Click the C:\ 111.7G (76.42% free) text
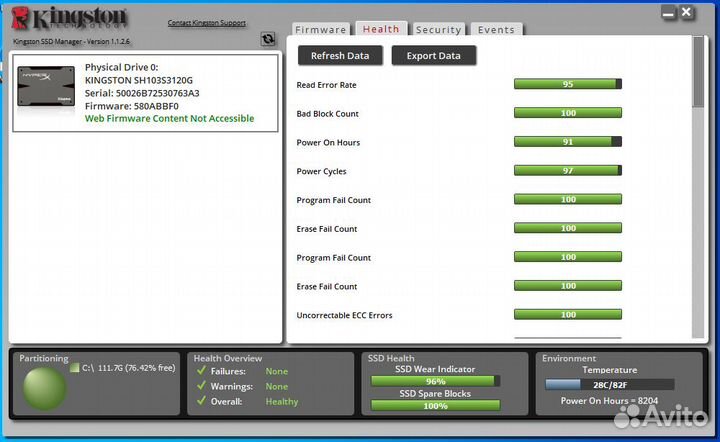720x442 pixels. click(x=129, y=368)
